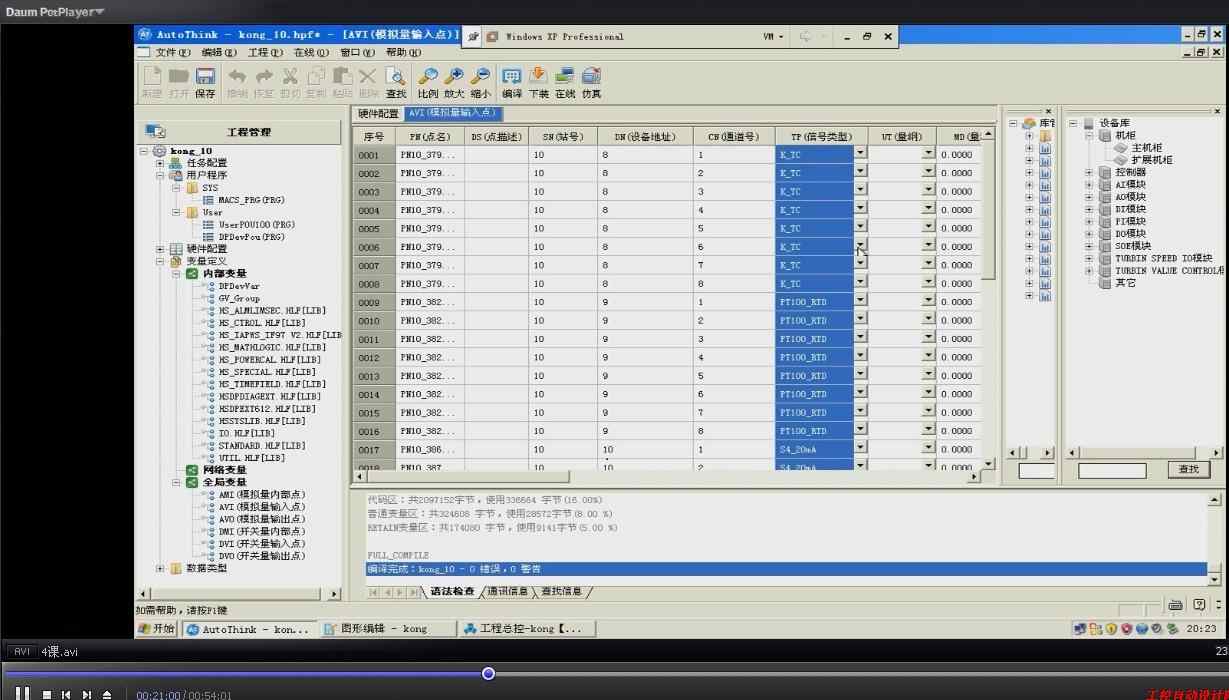The image size is (1229, 700).
Task: Click the paste clipboard toolbar icon
Action: 343,76
